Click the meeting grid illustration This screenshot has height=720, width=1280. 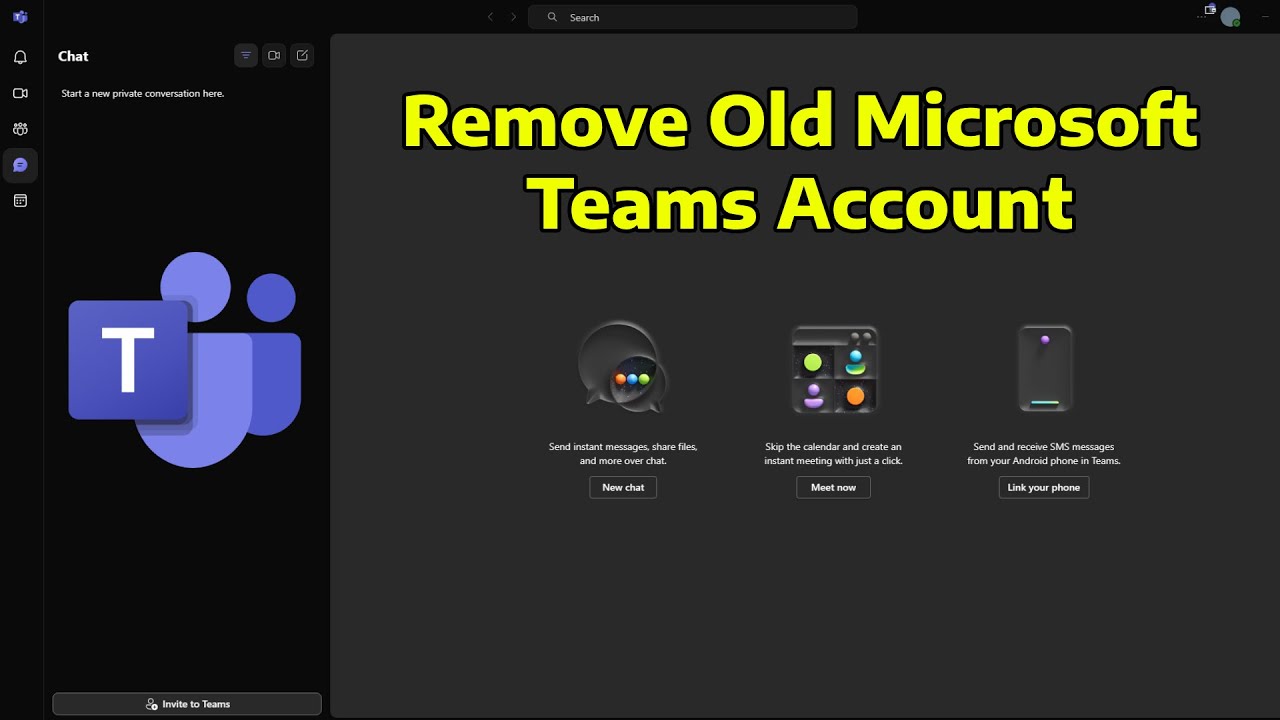pos(834,369)
